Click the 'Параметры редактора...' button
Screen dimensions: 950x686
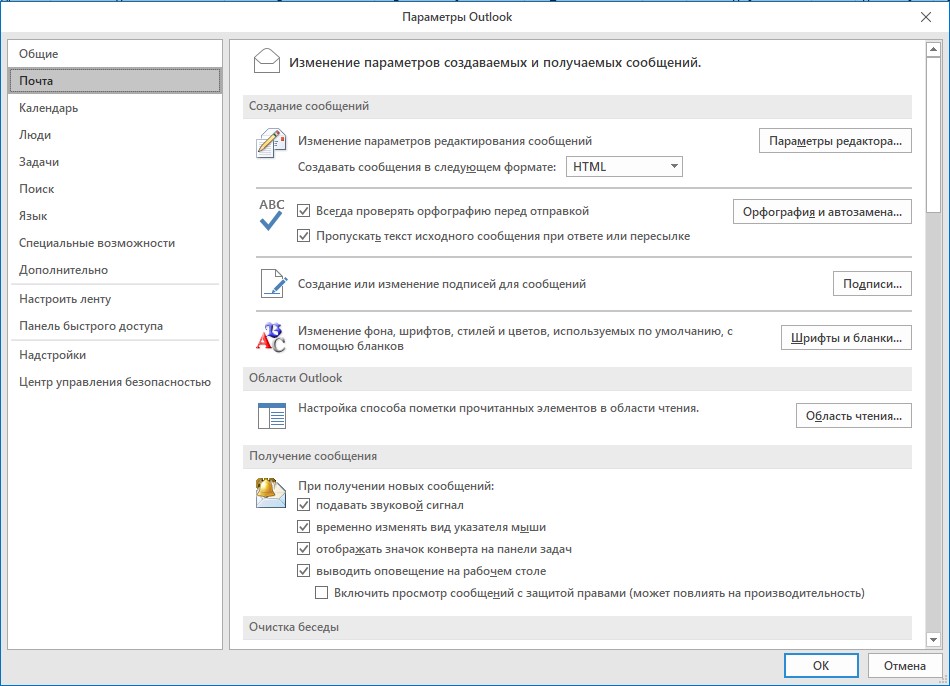835,141
